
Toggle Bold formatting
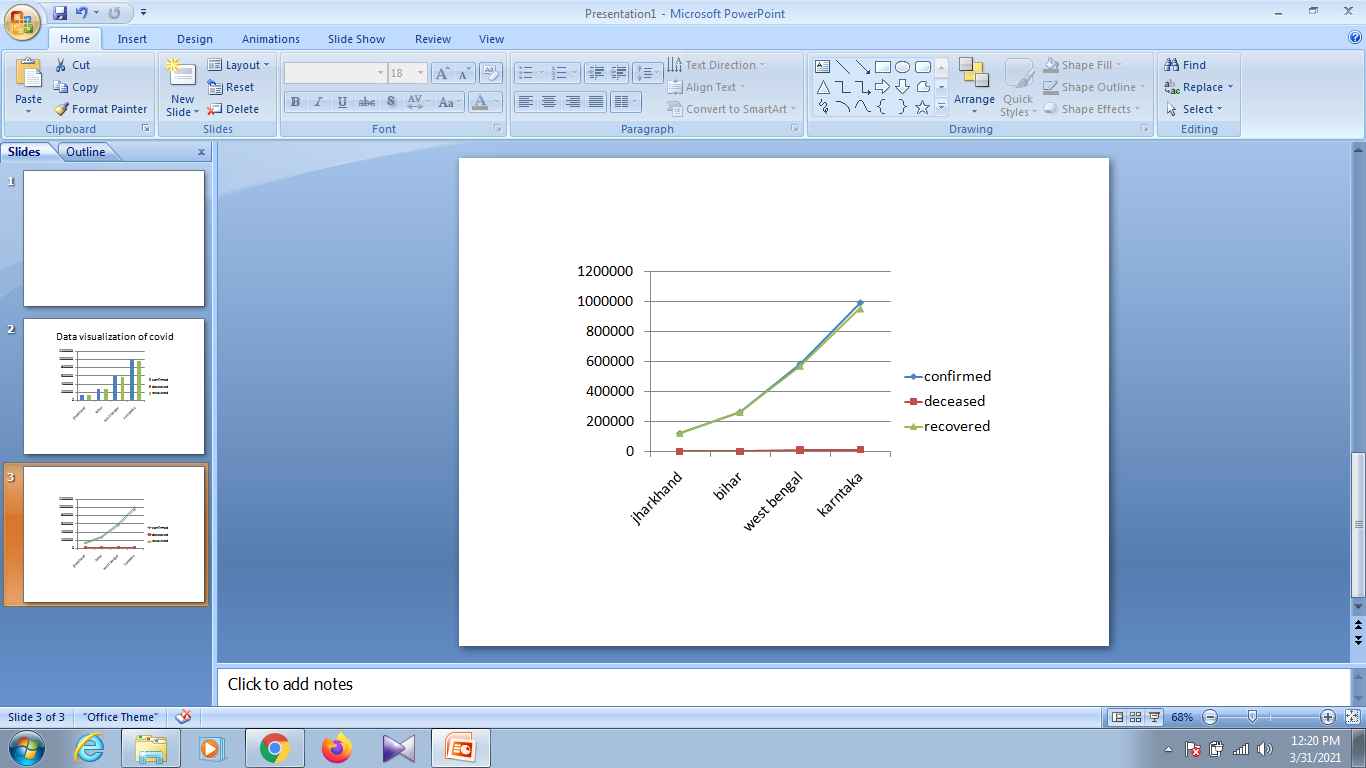[x=295, y=102]
